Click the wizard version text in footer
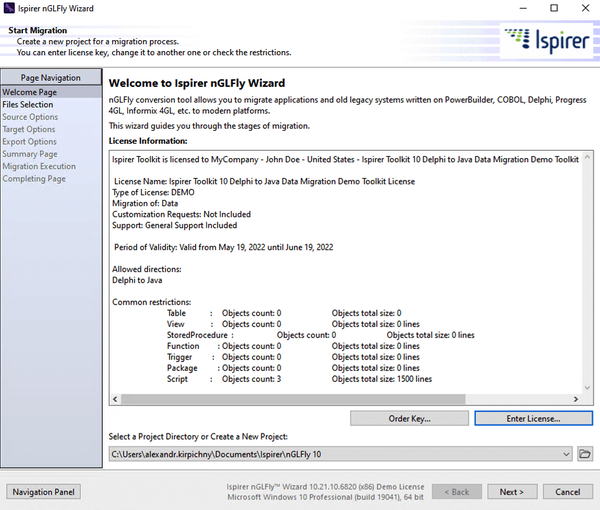The height and width of the screenshot is (510, 600). point(325,487)
